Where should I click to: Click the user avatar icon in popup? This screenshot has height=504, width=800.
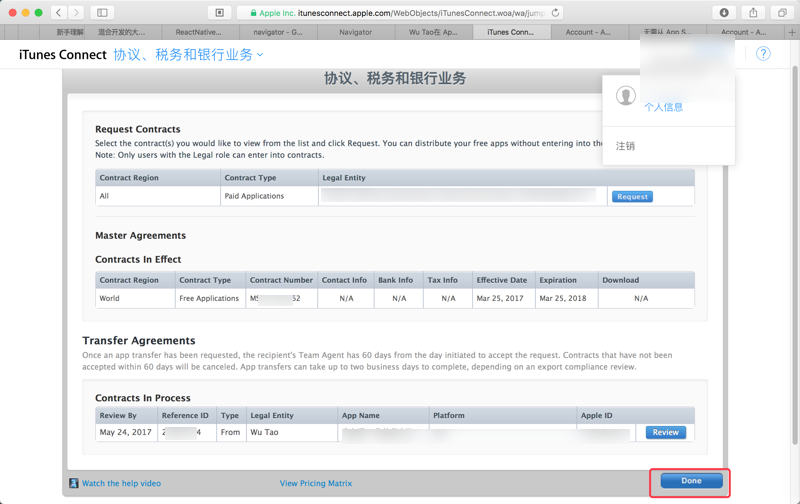tap(626, 95)
